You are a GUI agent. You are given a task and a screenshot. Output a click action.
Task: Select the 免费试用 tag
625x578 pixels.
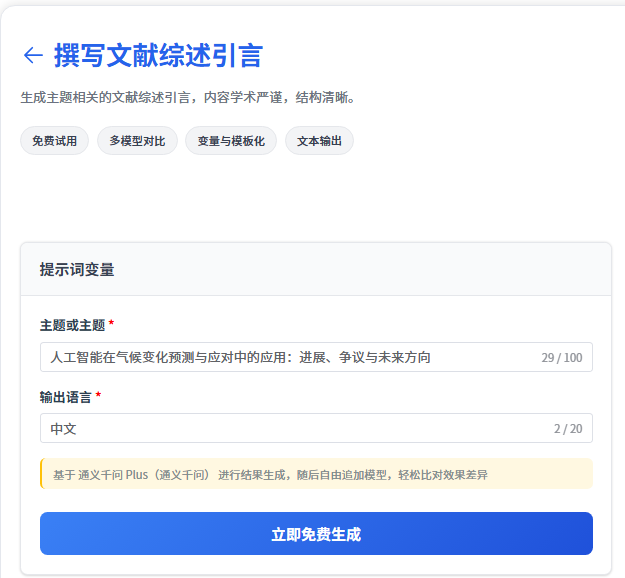tap(55, 141)
